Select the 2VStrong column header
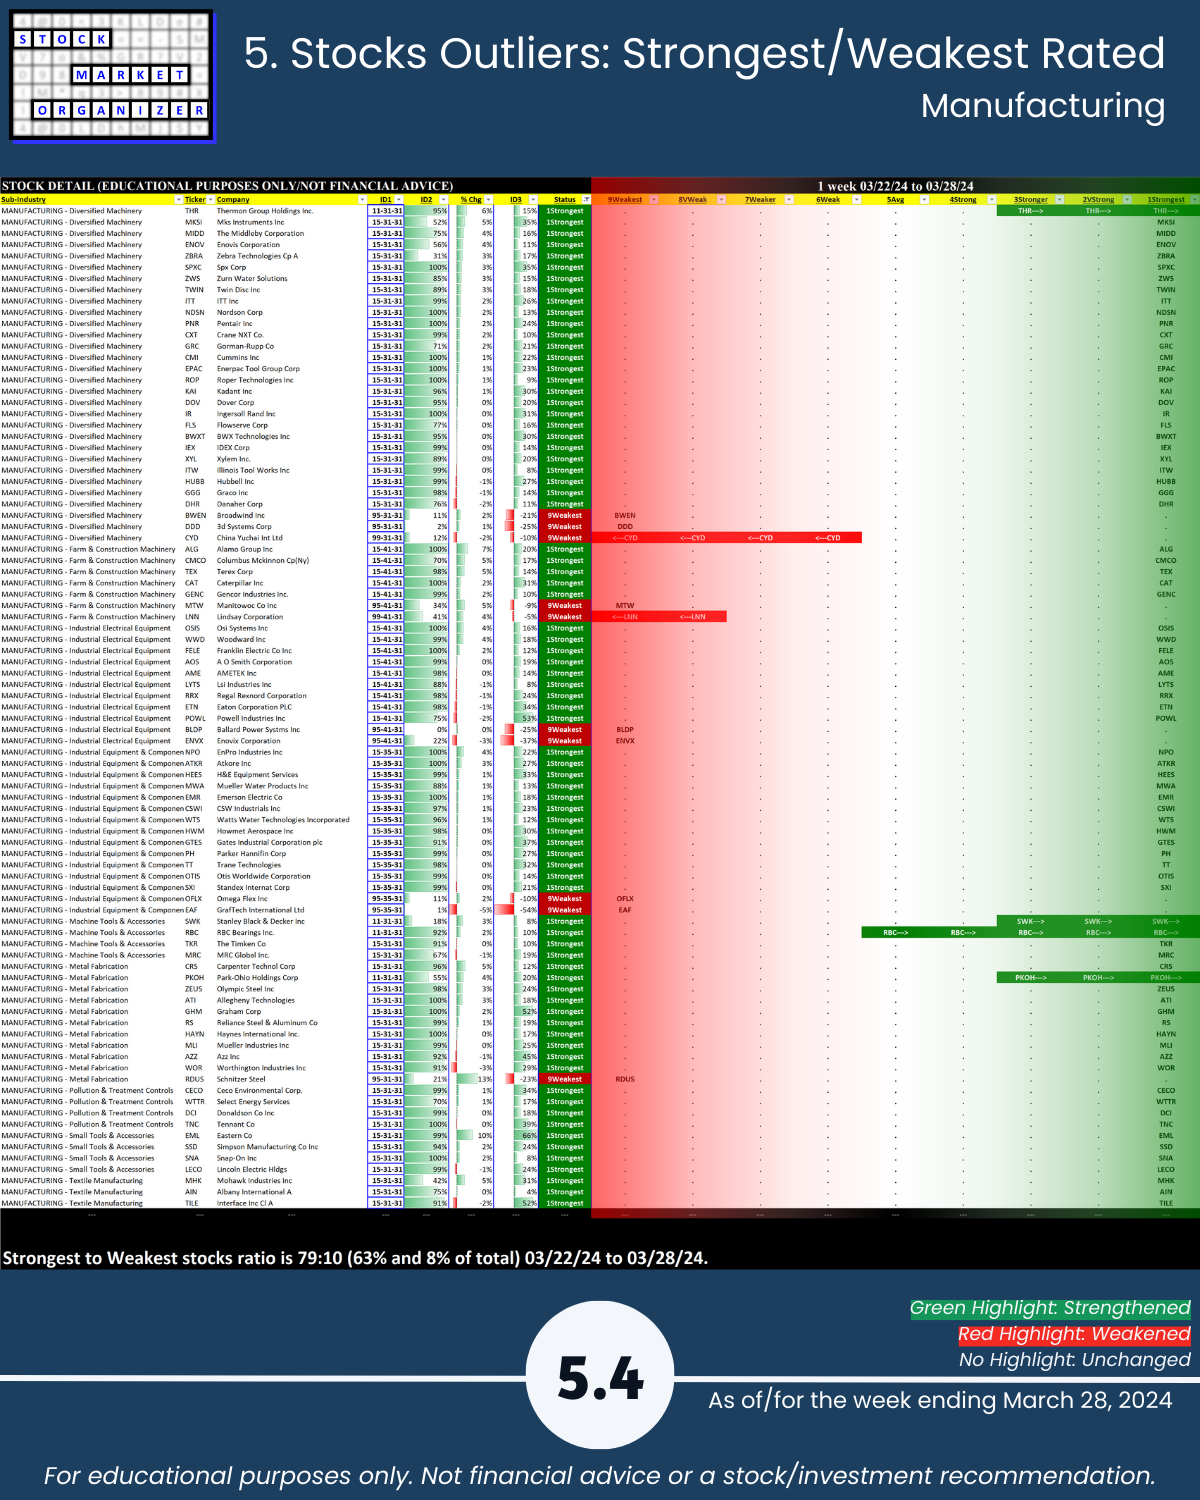1200x1500 pixels. tap(1098, 200)
